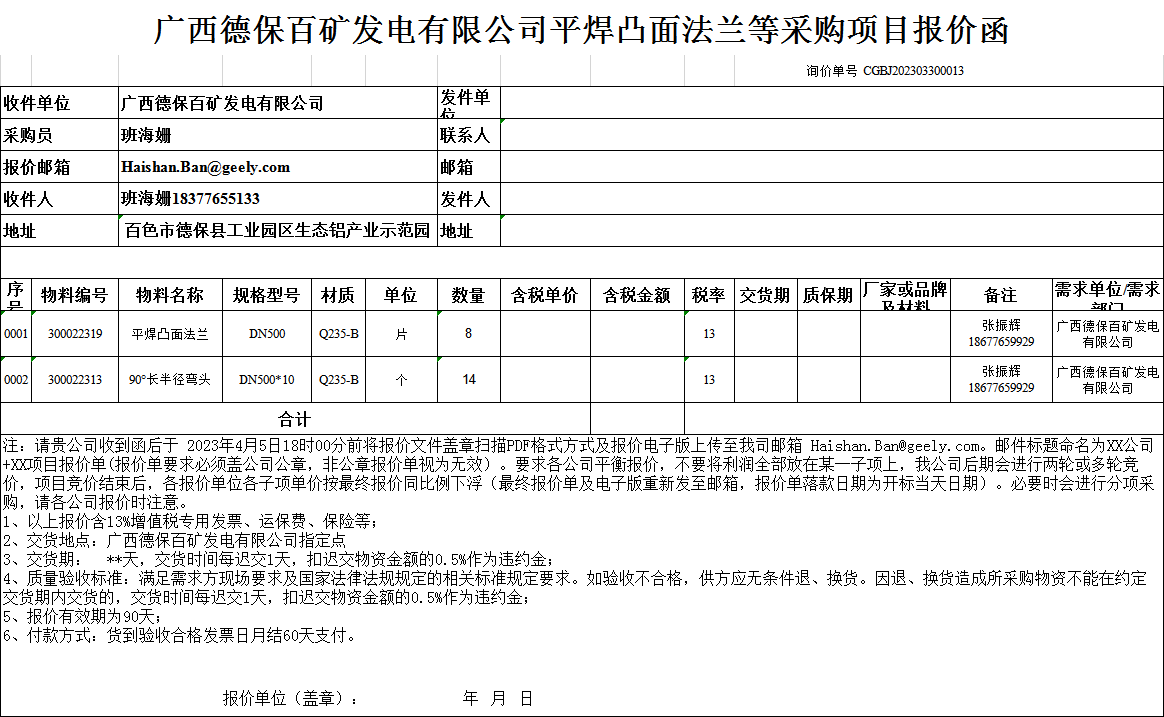The image size is (1164, 717).
Task: Select inquiry number CGBJ202303300013
Action: pos(913,71)
